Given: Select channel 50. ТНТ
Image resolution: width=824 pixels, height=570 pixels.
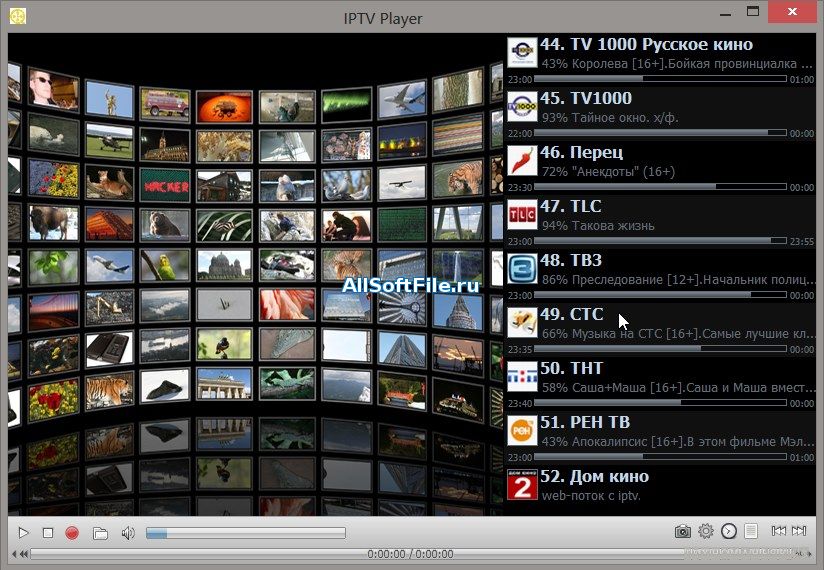Looking at the screenshot, I should point(661,384).
